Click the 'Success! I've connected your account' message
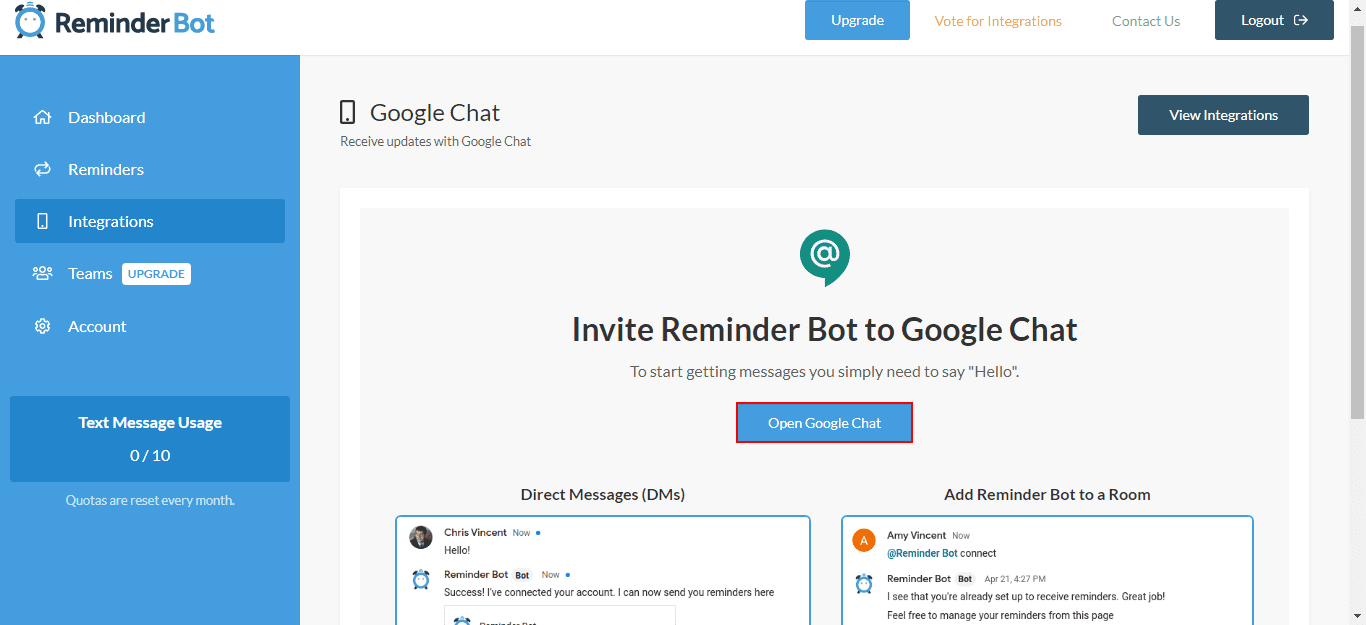1366x625 pixels. pos(609,592)
